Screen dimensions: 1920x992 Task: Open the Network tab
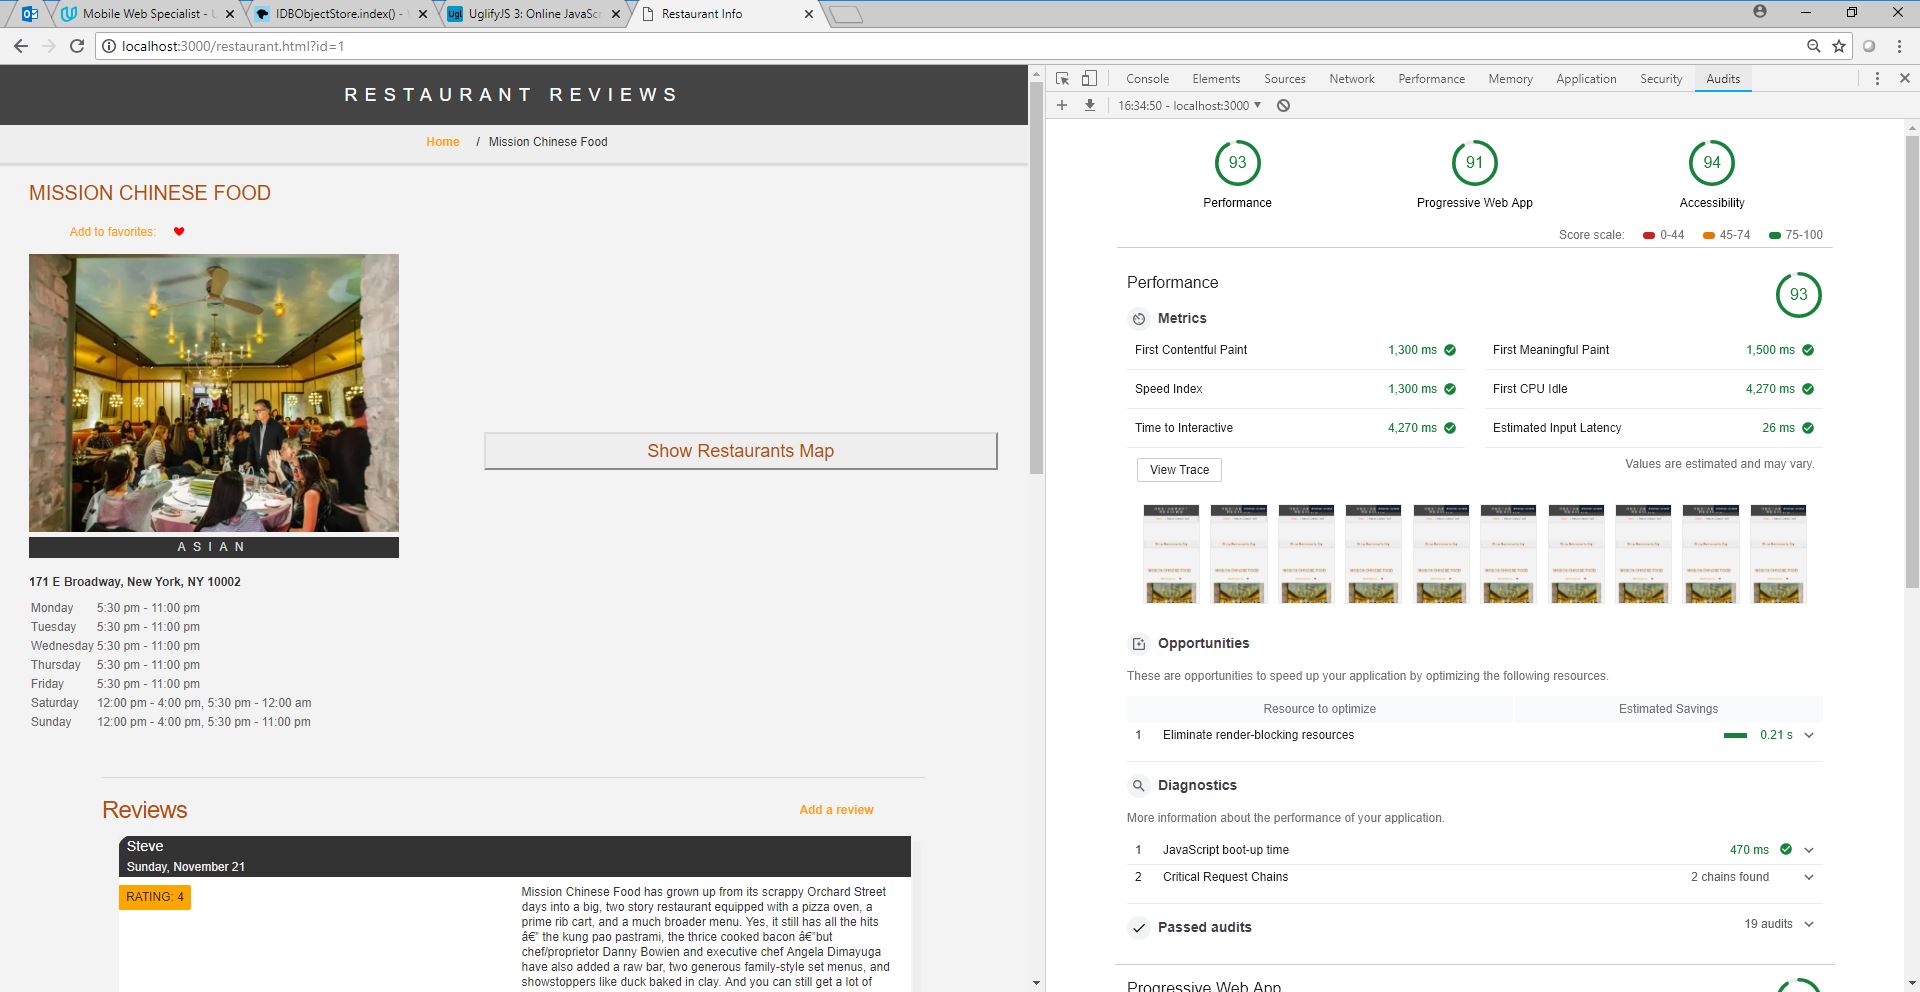[x=1352, y=79]
